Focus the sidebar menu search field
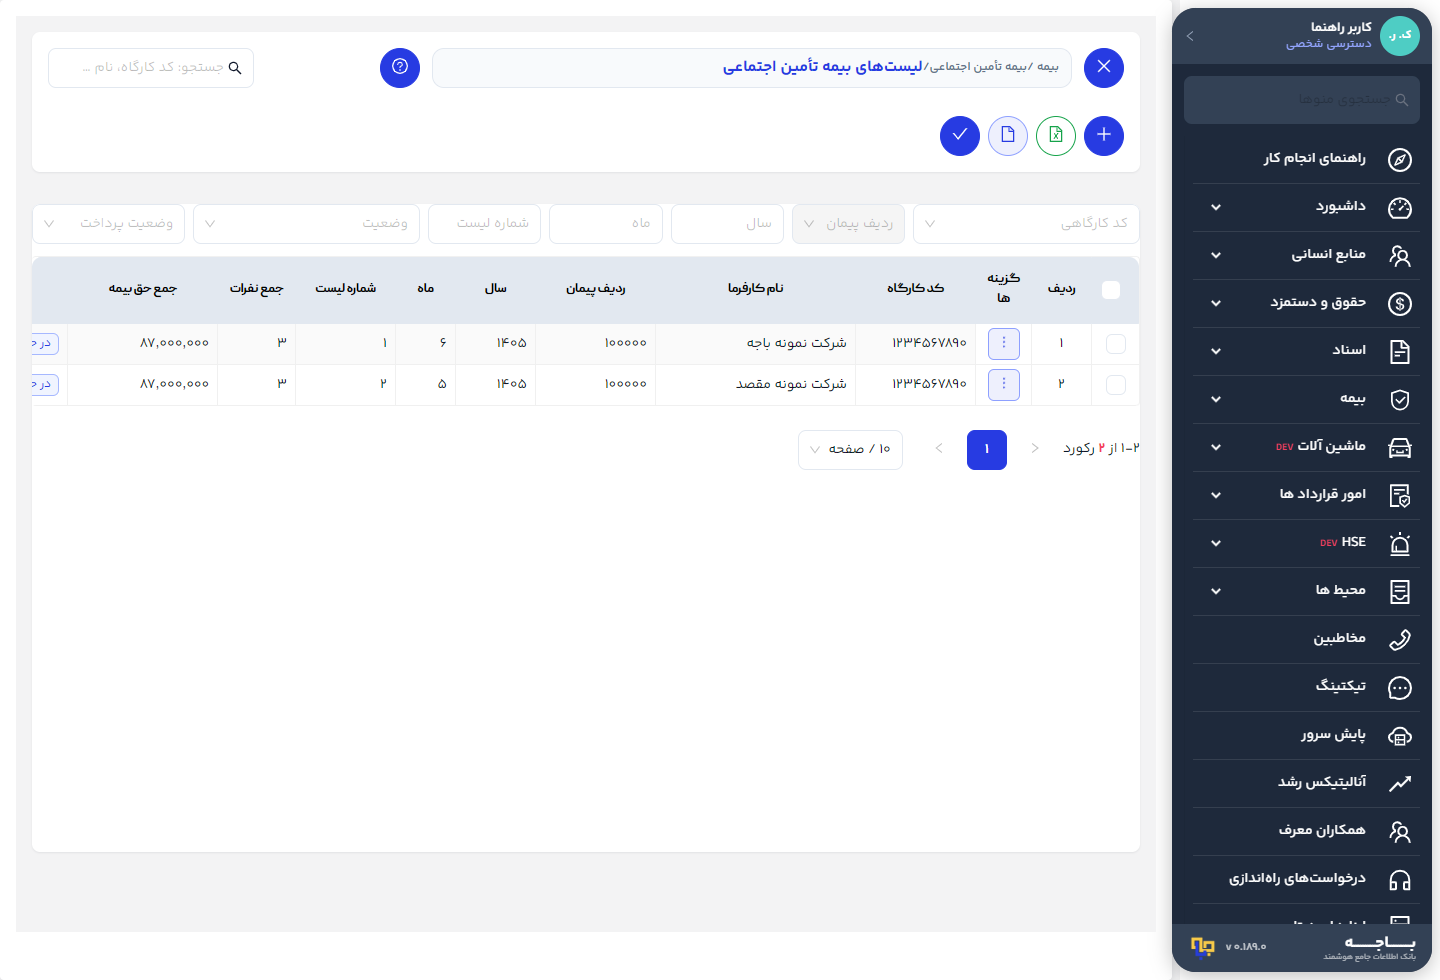1440x980 pixels. point(1302,100)
